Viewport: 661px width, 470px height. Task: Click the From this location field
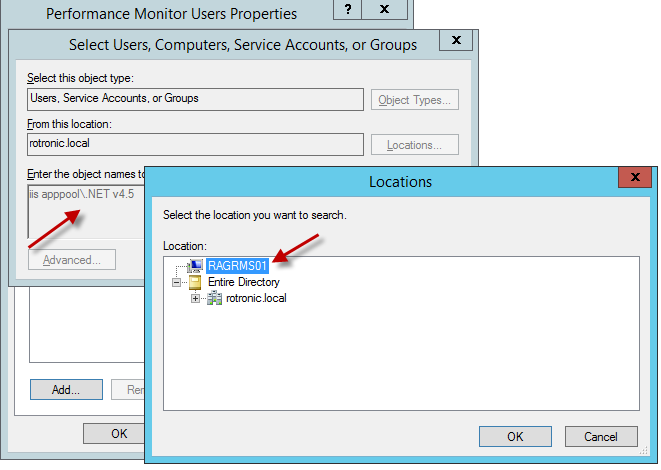(195, 145)
